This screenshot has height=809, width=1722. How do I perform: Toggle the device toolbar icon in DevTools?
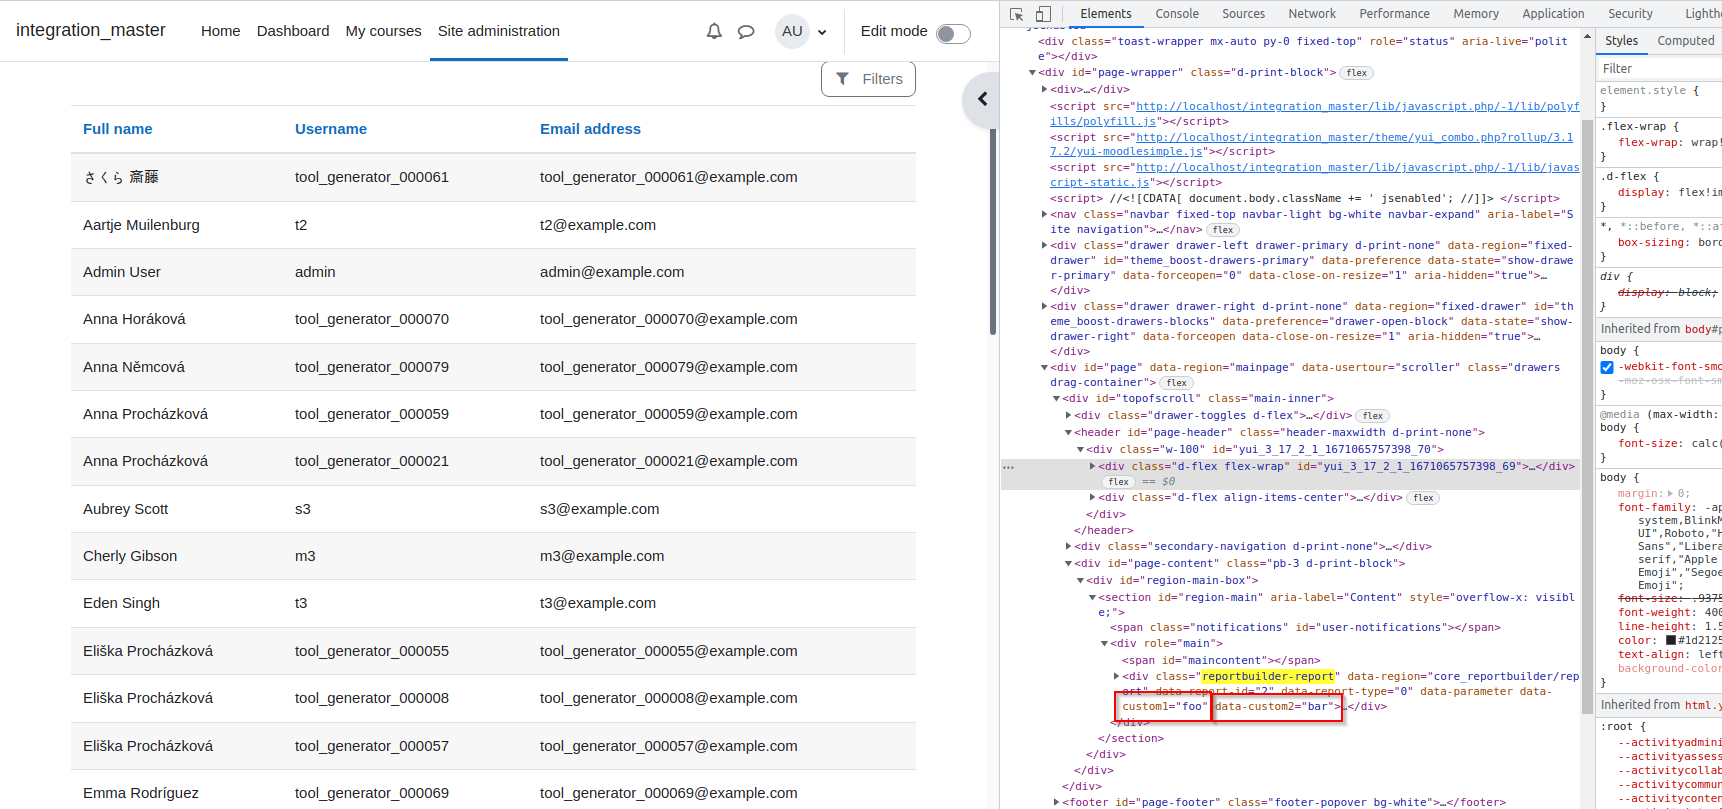tap(1043, 14)
